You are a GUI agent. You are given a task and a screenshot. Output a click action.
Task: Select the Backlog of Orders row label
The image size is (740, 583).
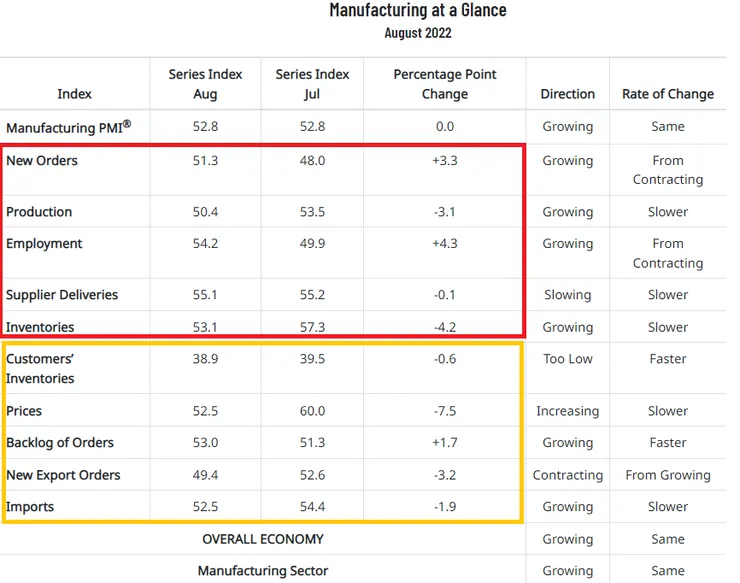60,443
